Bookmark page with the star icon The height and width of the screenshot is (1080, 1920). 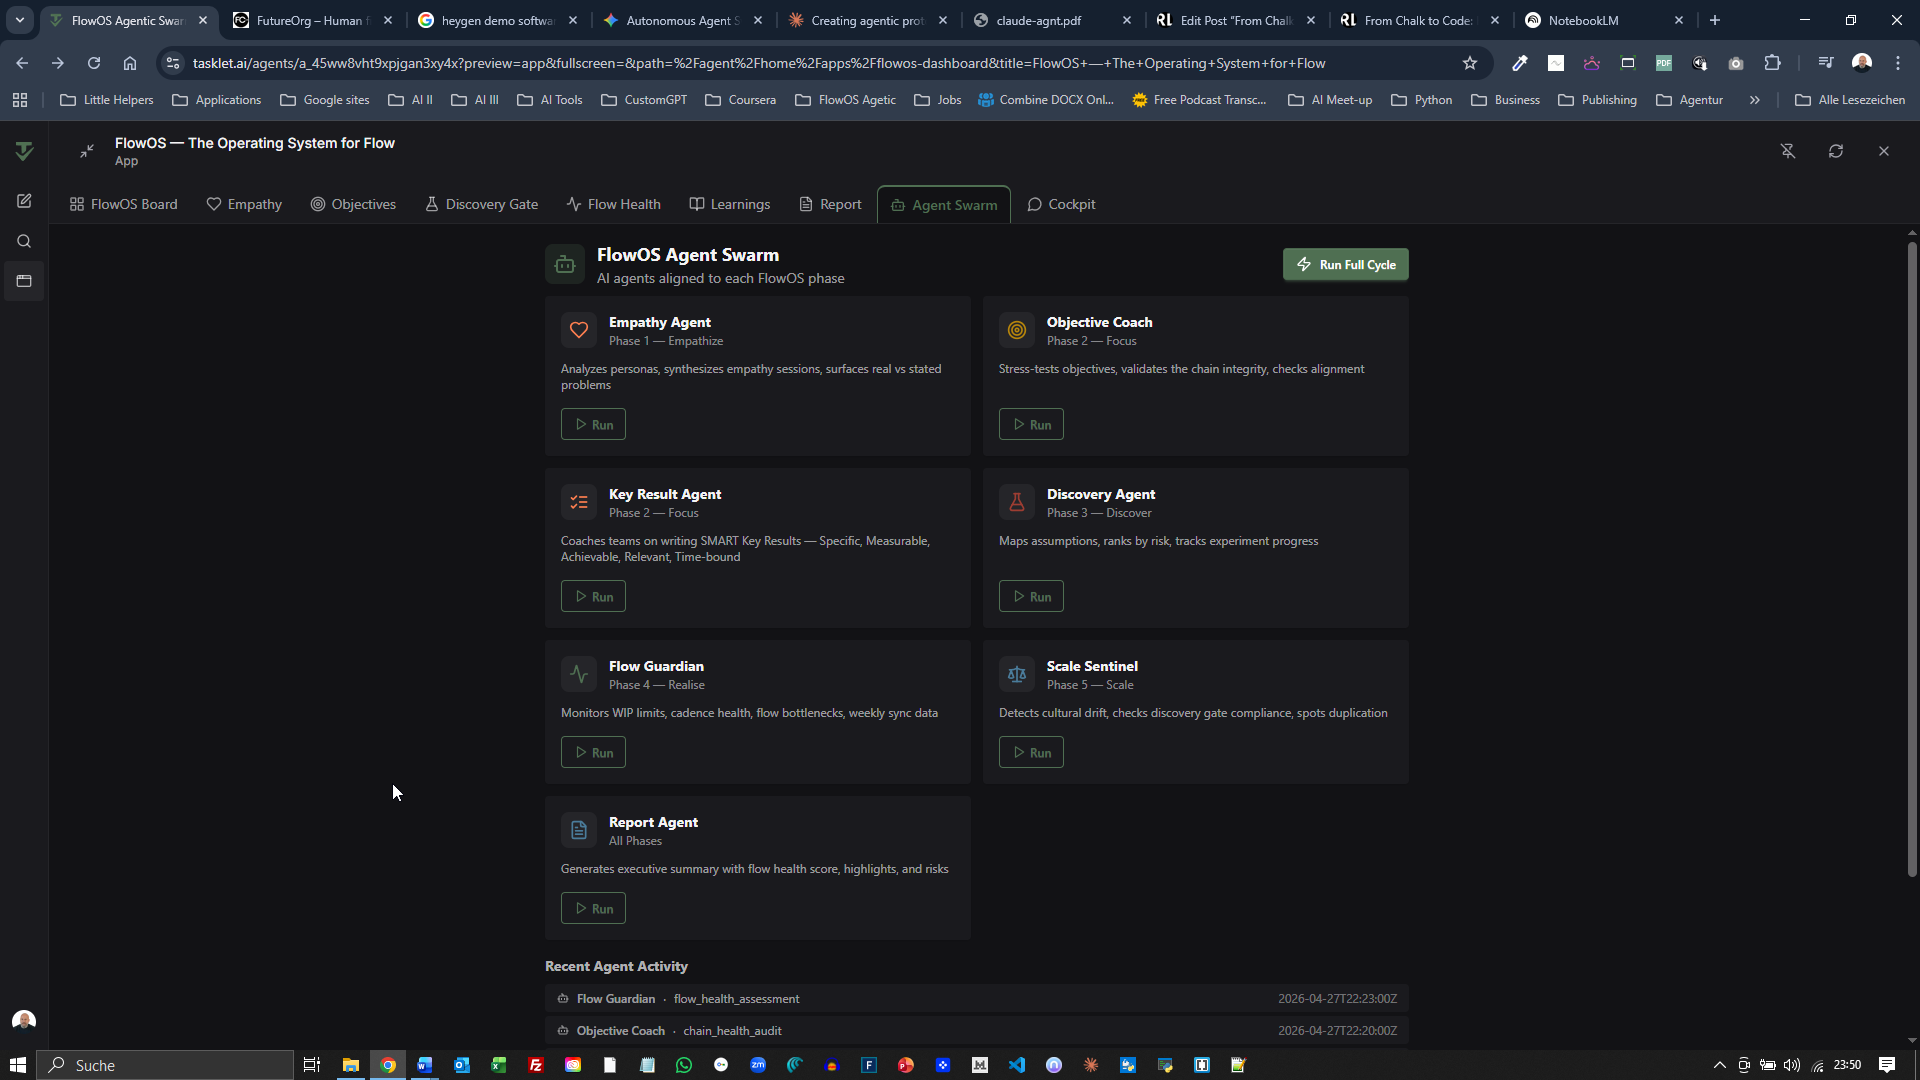pyautogui.click(x=1470, y=63)
